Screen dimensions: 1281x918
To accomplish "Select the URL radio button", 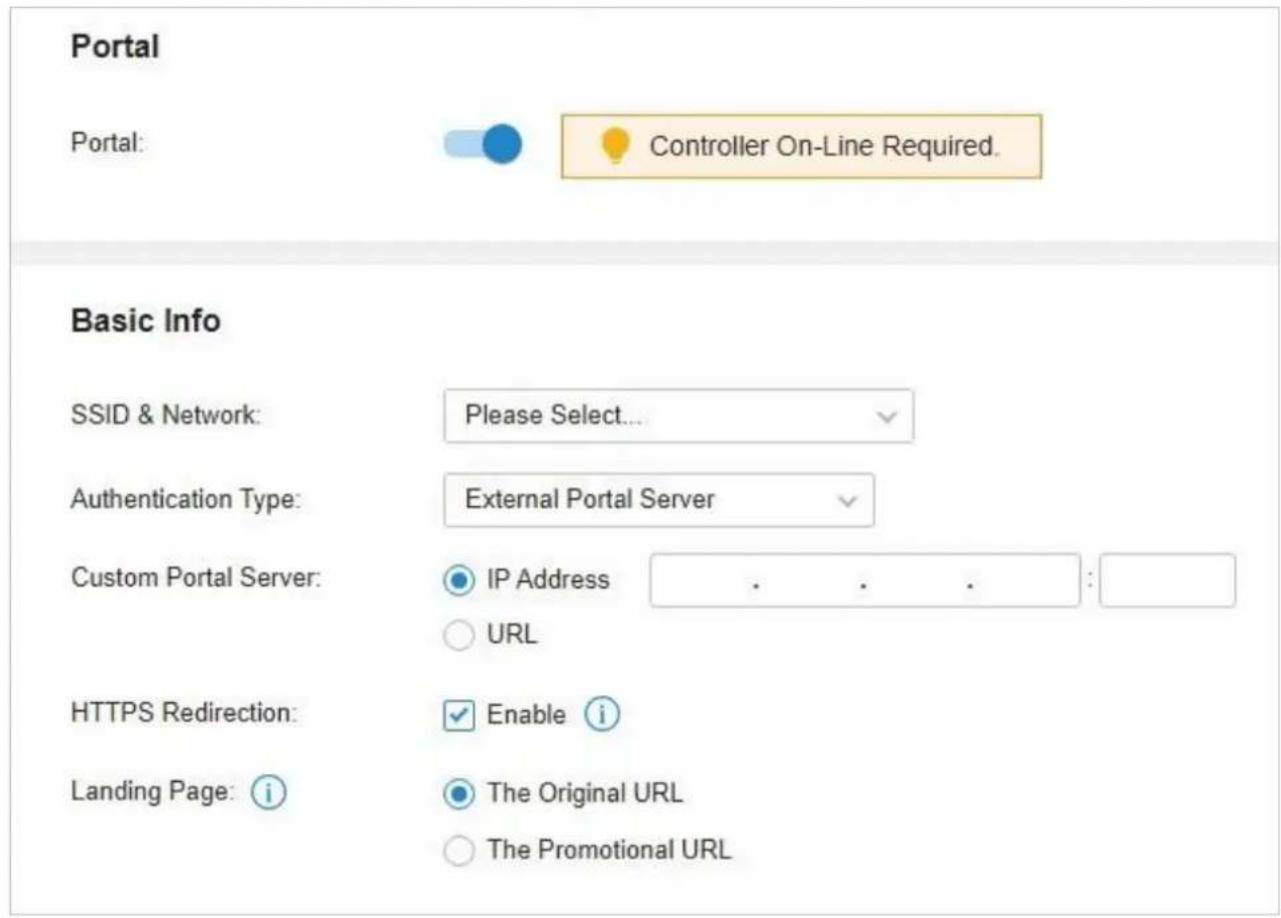I will (x=458, y=636).
